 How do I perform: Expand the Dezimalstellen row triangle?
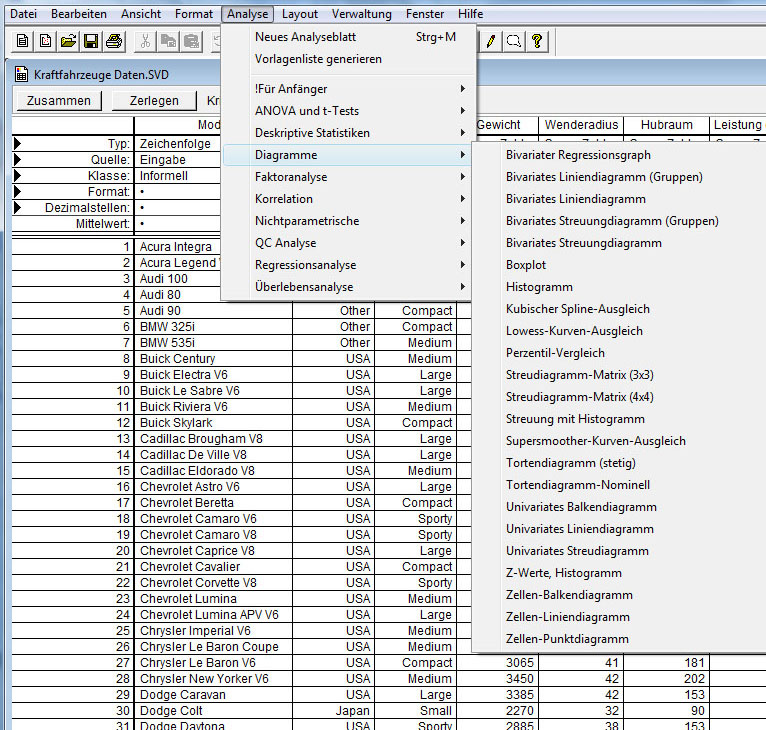pyautogui.click(x=18, y=208)
